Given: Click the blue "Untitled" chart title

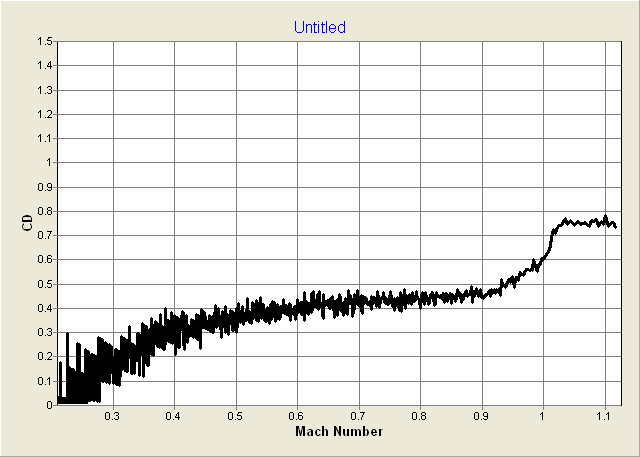Looking at the screenshot, I should coord(319,27).
